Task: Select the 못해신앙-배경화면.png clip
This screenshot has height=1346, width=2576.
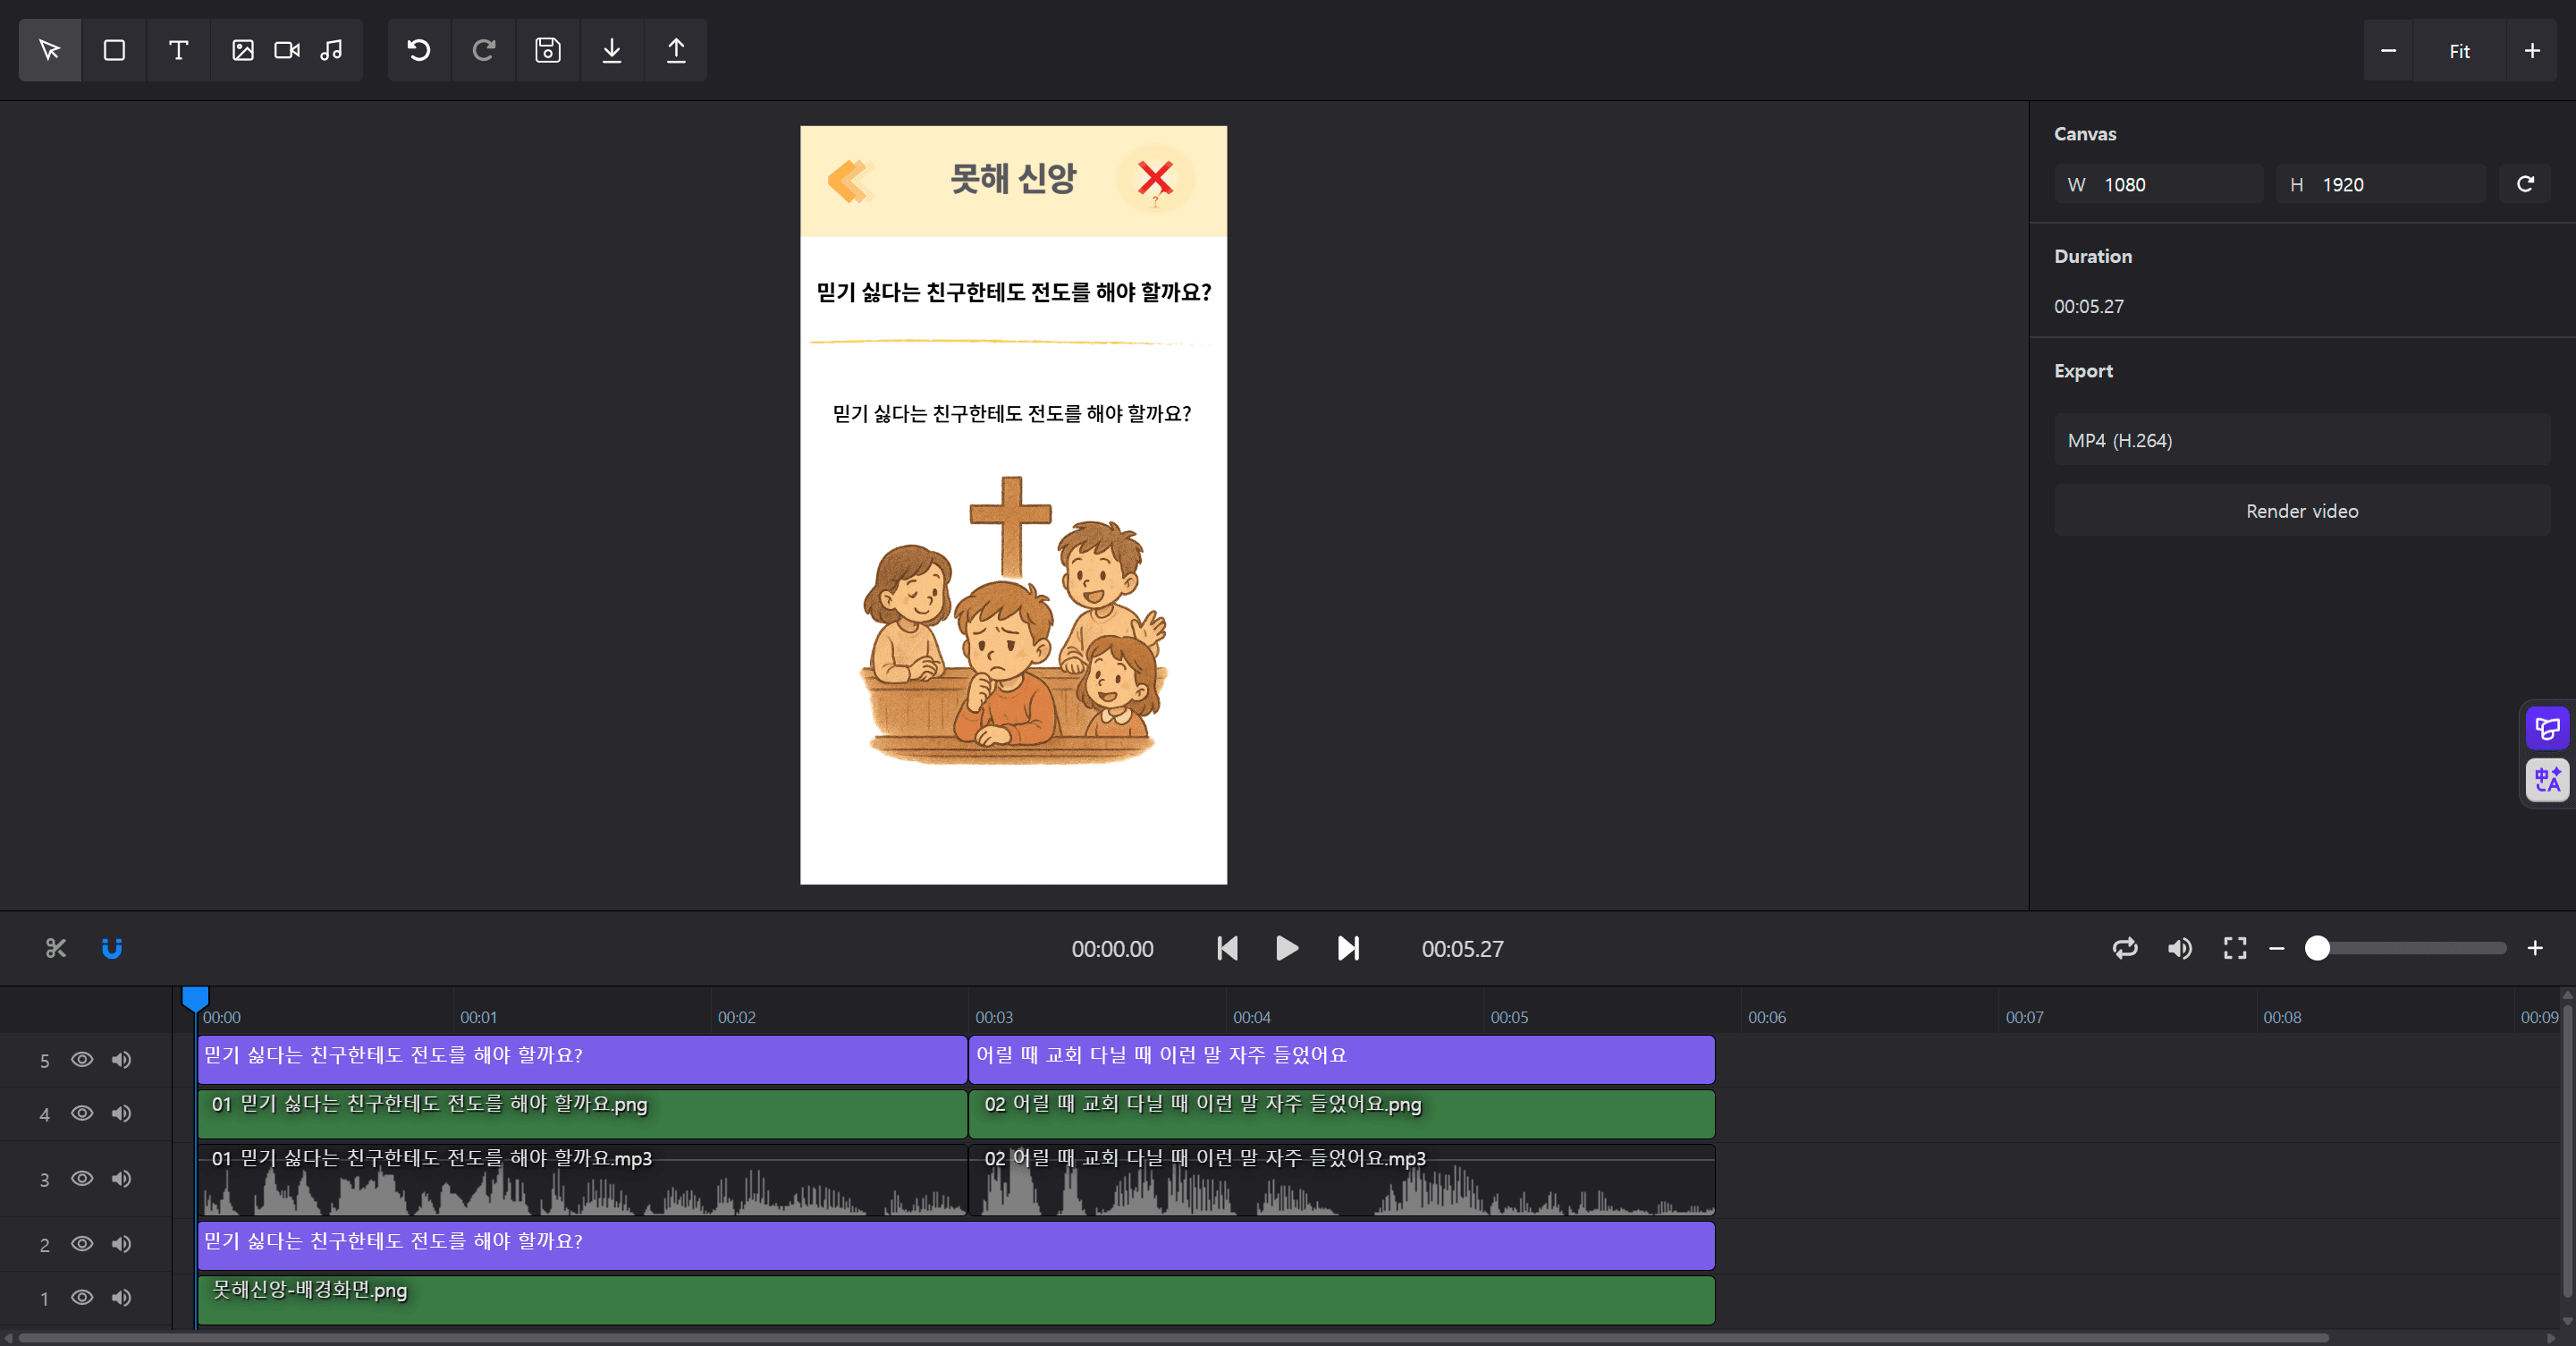Action: pos(955,1300)
